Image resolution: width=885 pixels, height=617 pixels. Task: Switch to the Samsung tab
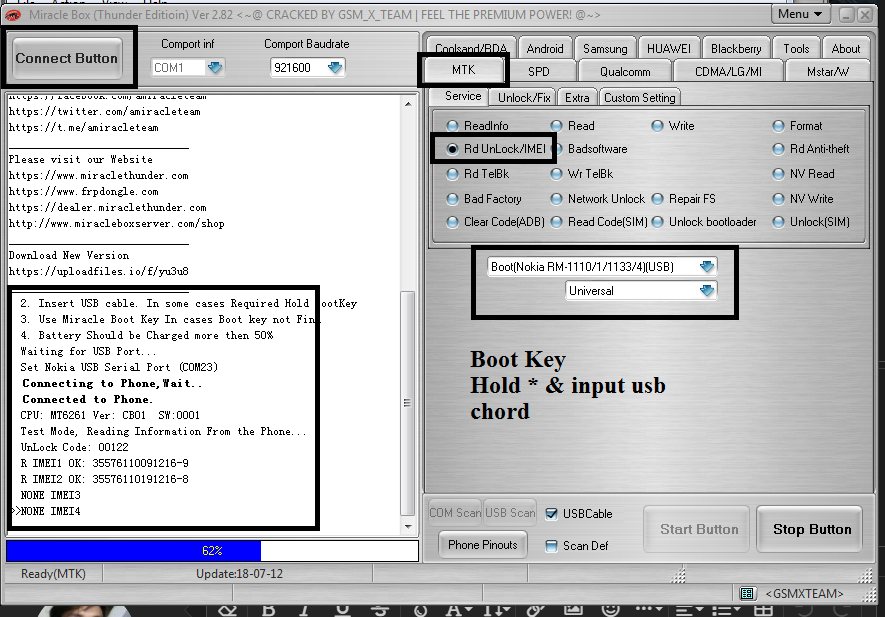pos(605,49)
